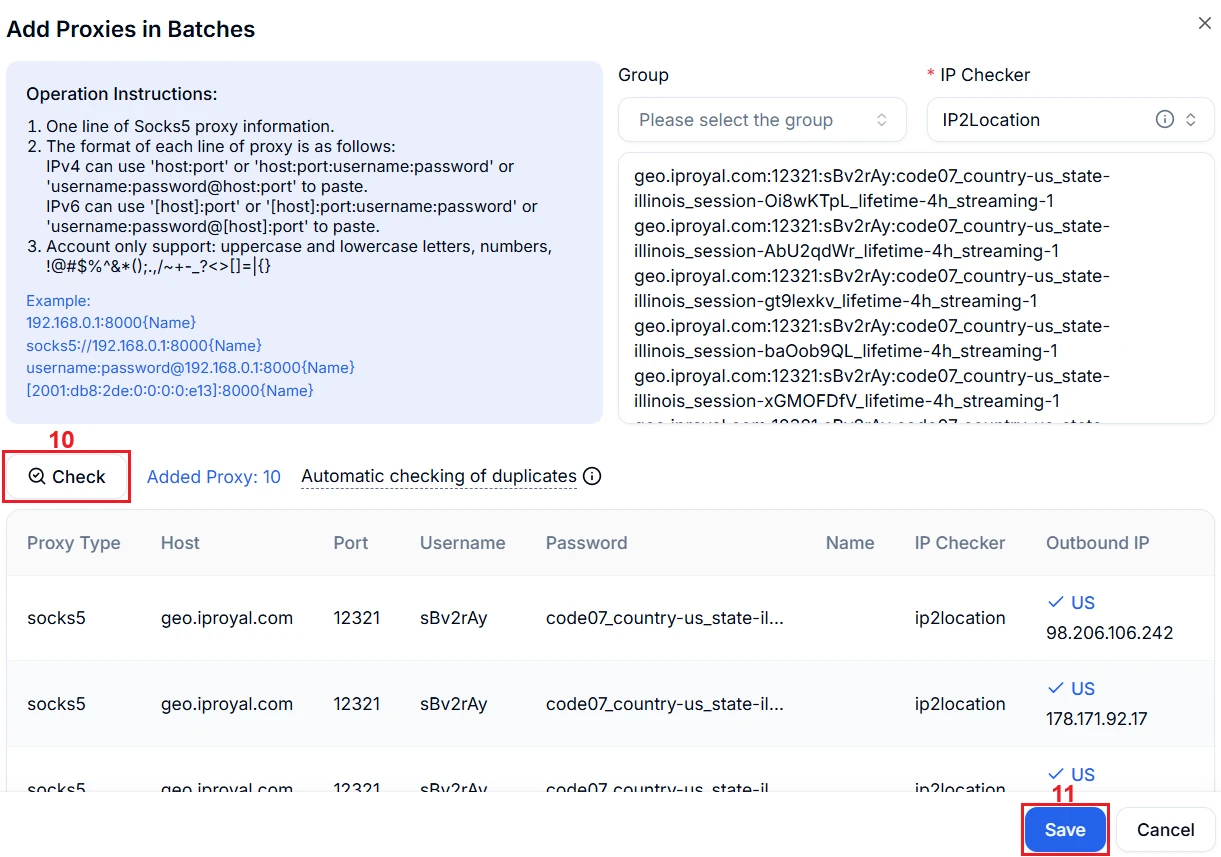
Task: Click the Outbound IP column header
Action: coord(1097,543)
